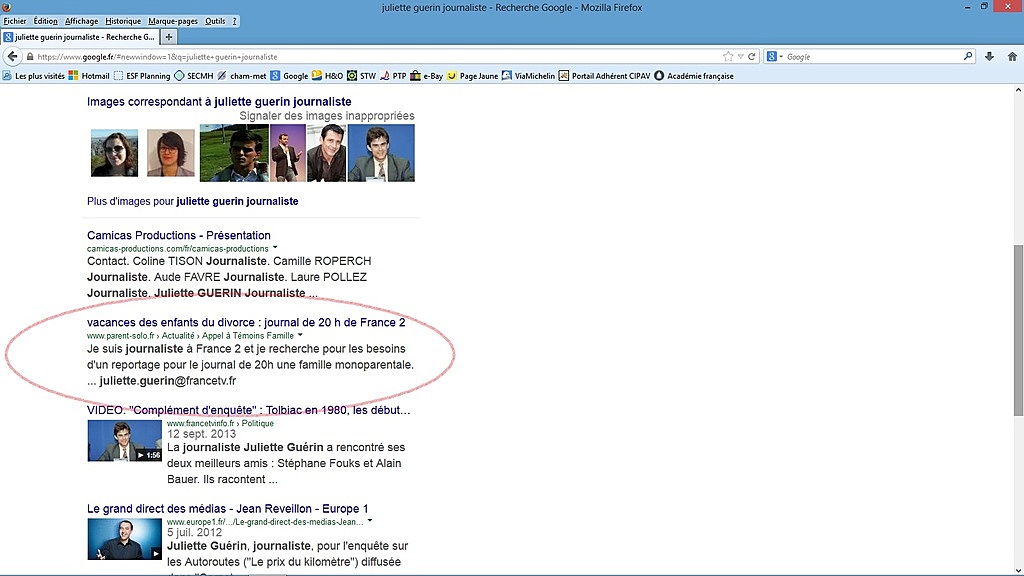This screenshot has height=576, width=1024.
Task: Open the H&O bookmark
Action: 327,76
